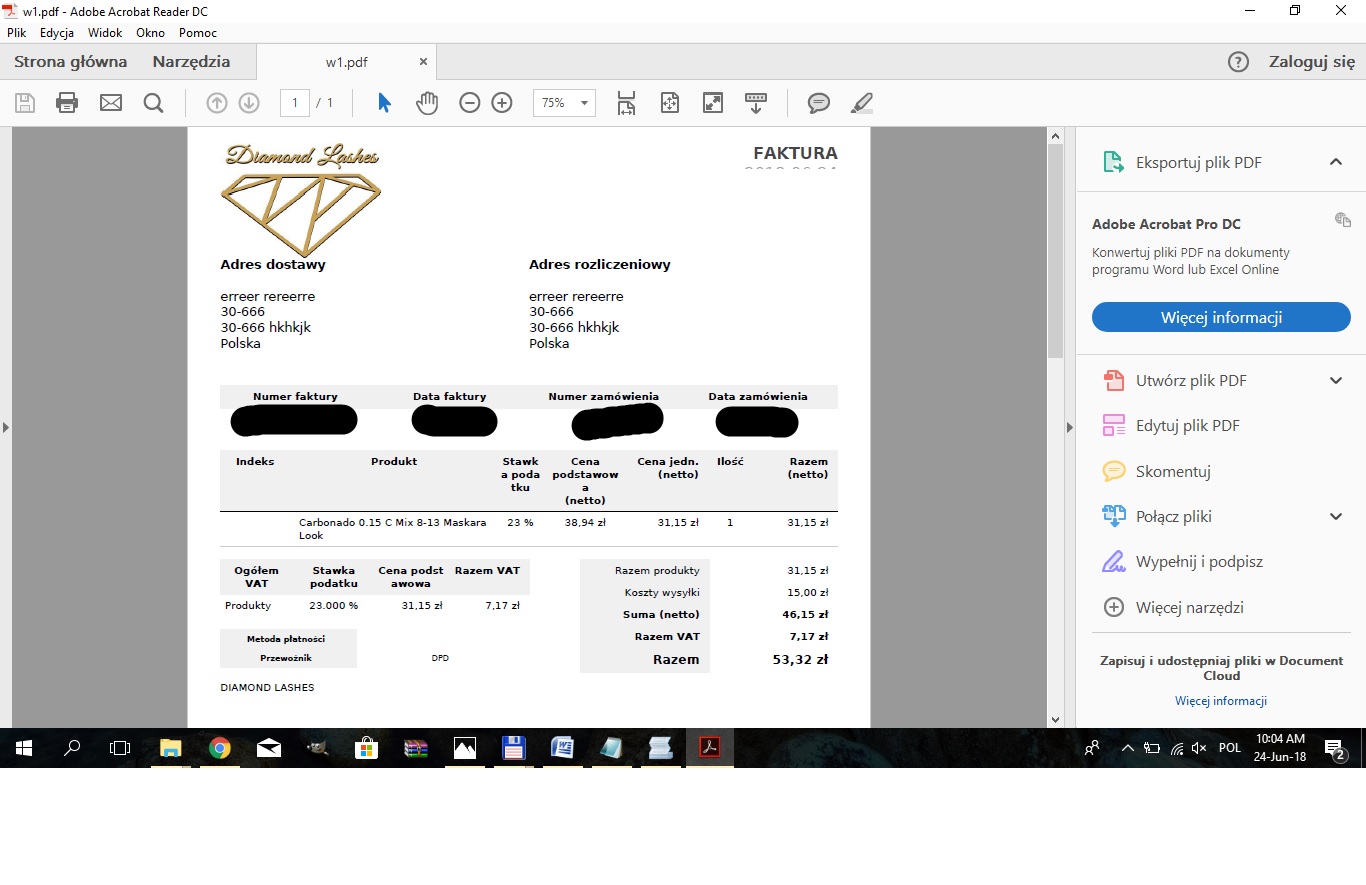Collapse the right tools pane arrow
1366x885 pixels.
(x=1069, y=427)
